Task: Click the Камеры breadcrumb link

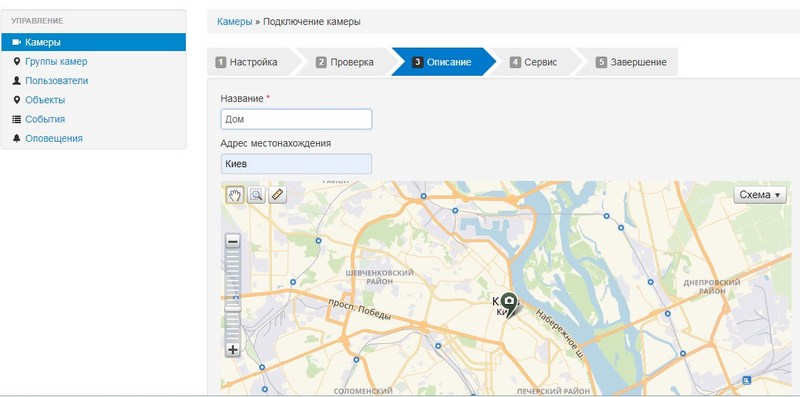Action: 235,22
